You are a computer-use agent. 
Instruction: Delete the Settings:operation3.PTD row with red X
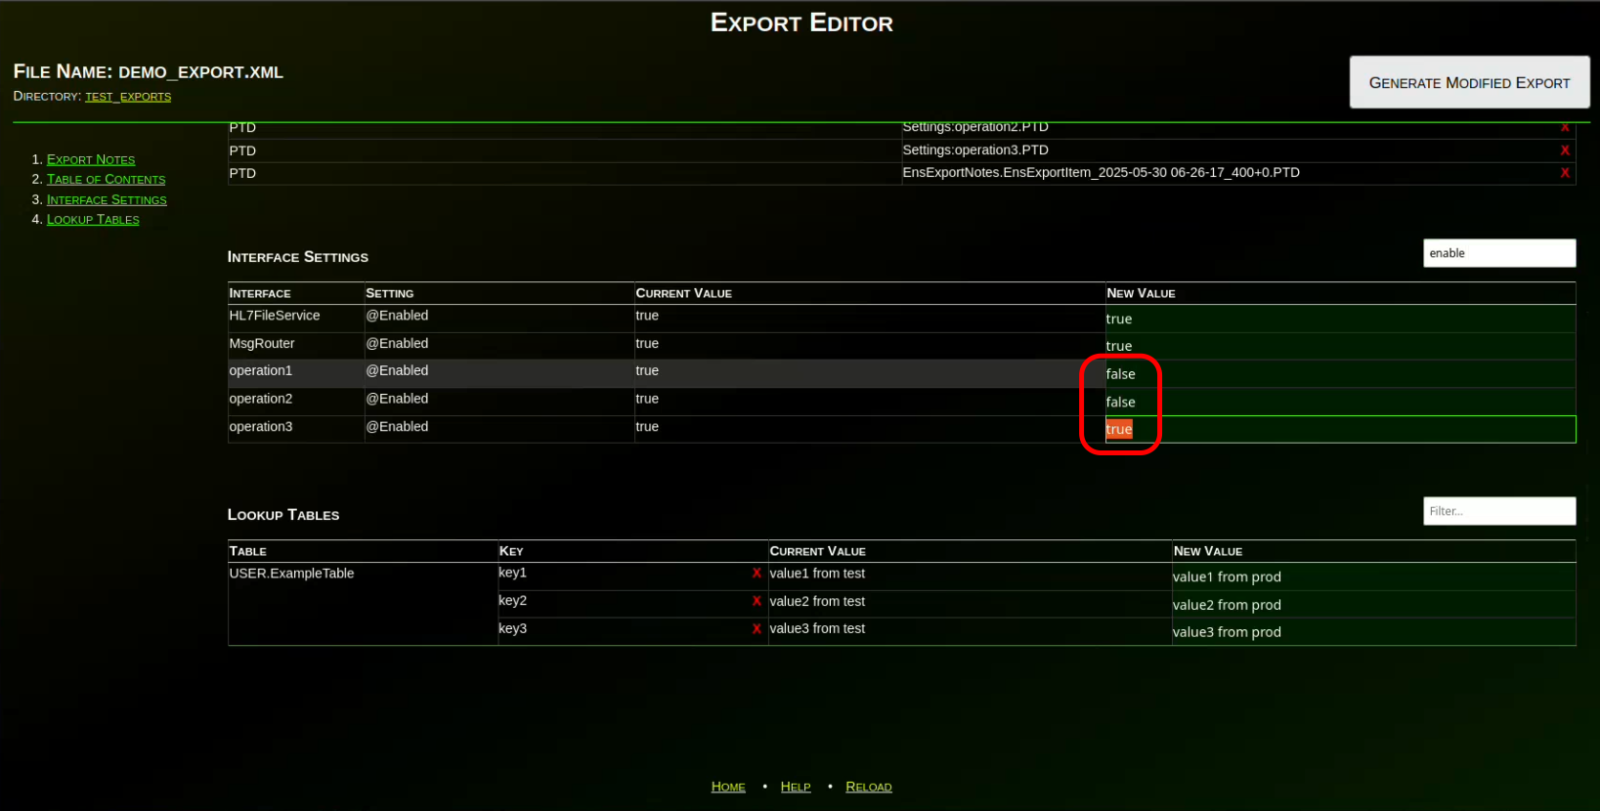1564,150
